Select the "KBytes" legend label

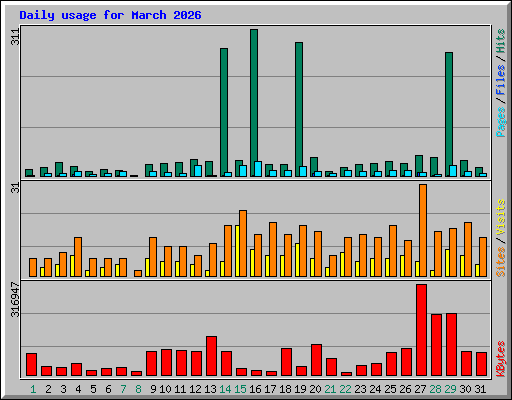pyautogui.click(x=500, y=359)
